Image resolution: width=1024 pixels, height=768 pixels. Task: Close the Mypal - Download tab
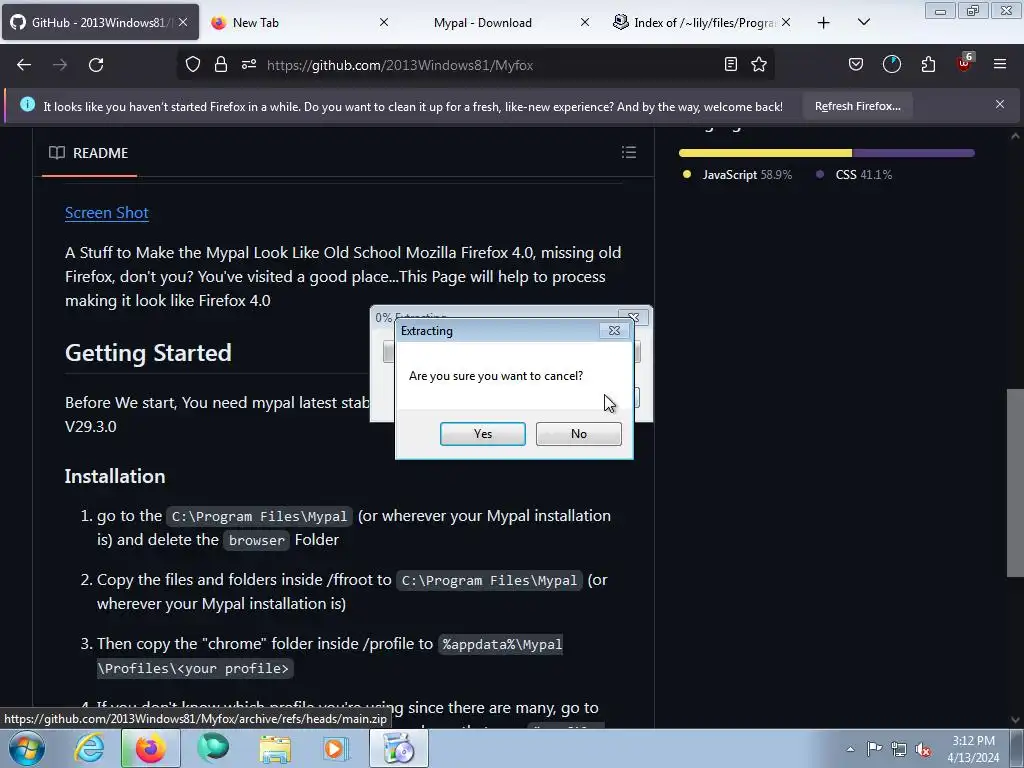[585, 22]
